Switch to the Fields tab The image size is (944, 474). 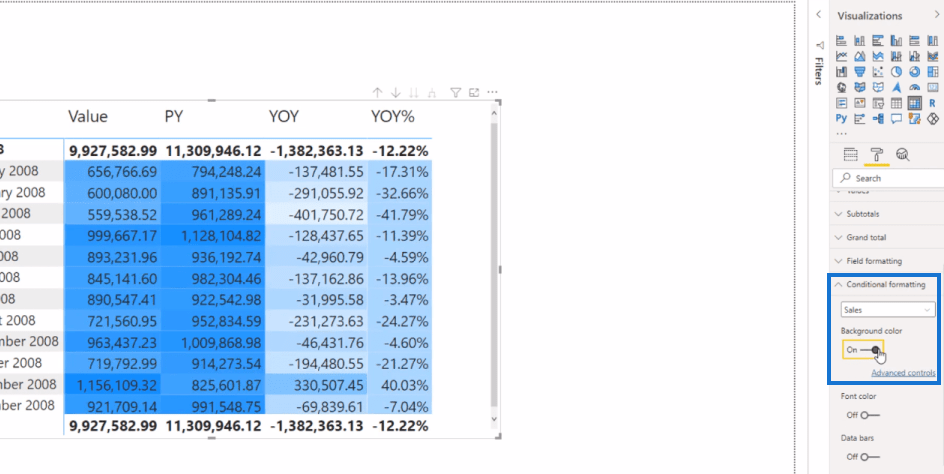850,155
